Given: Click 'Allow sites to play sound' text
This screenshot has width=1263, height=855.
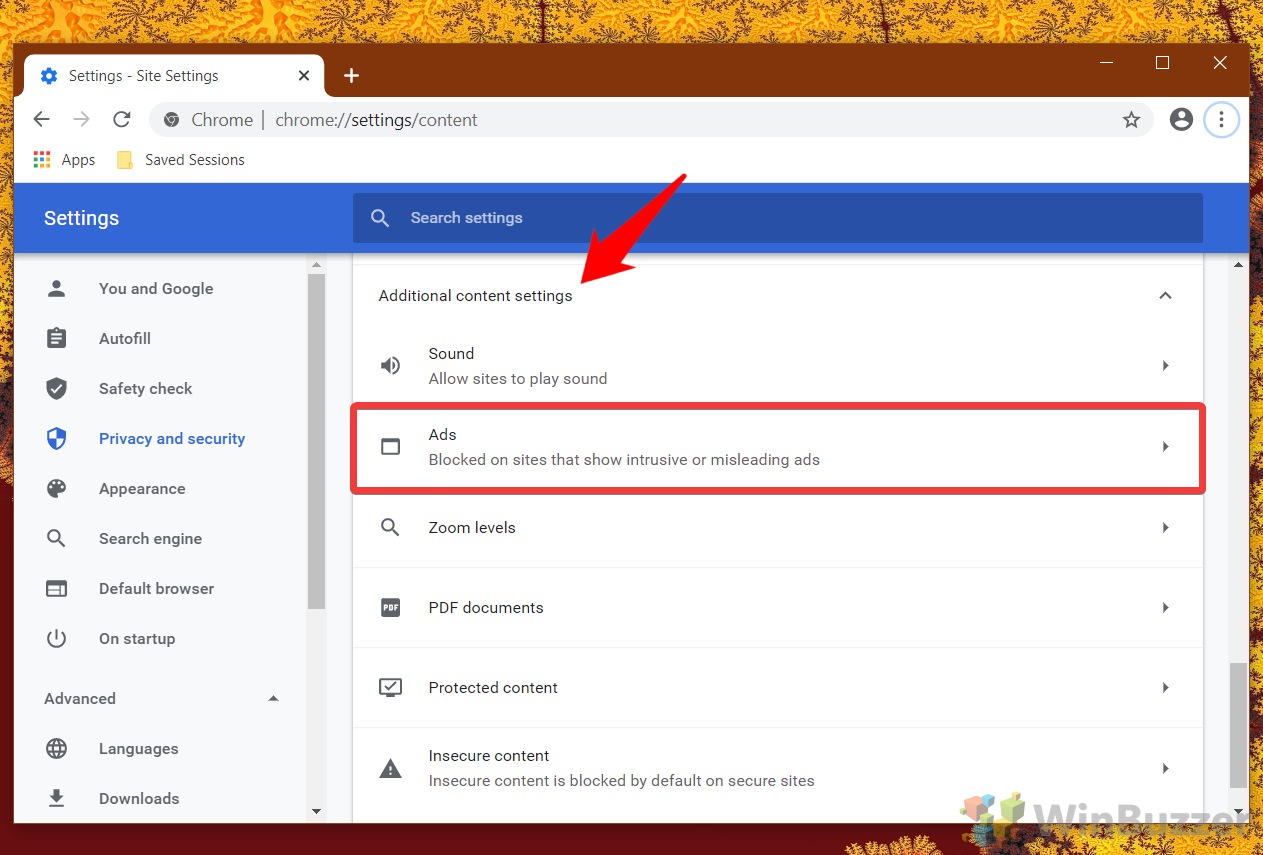Looking at the screenshot, I should pos(518,379).
